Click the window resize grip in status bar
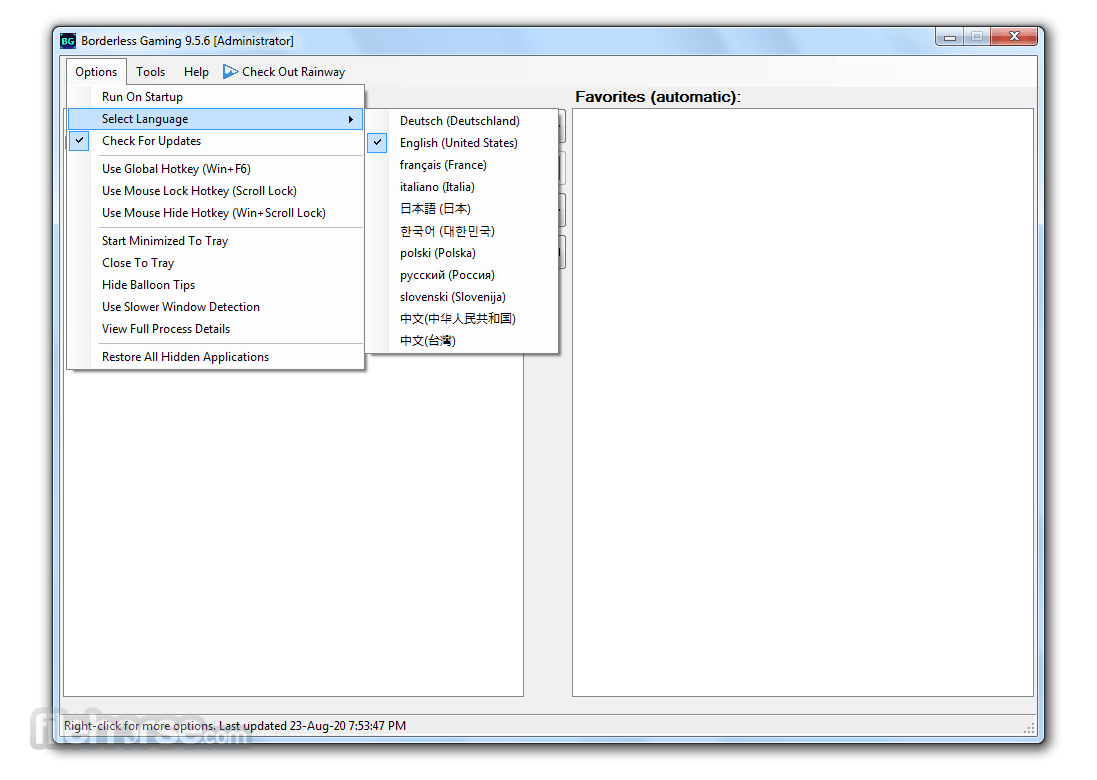The width and height of the screenshot is (1097, 780). (x=1029, y=728)
